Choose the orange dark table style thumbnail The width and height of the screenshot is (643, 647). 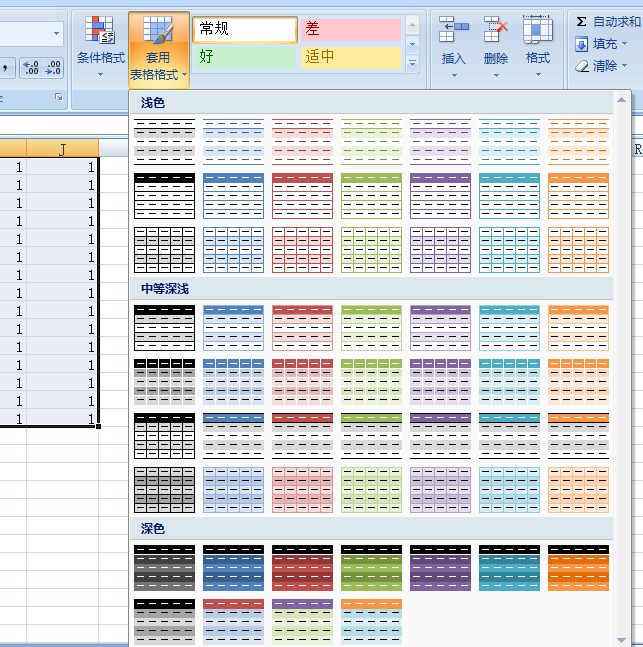[x=577, y=567]
